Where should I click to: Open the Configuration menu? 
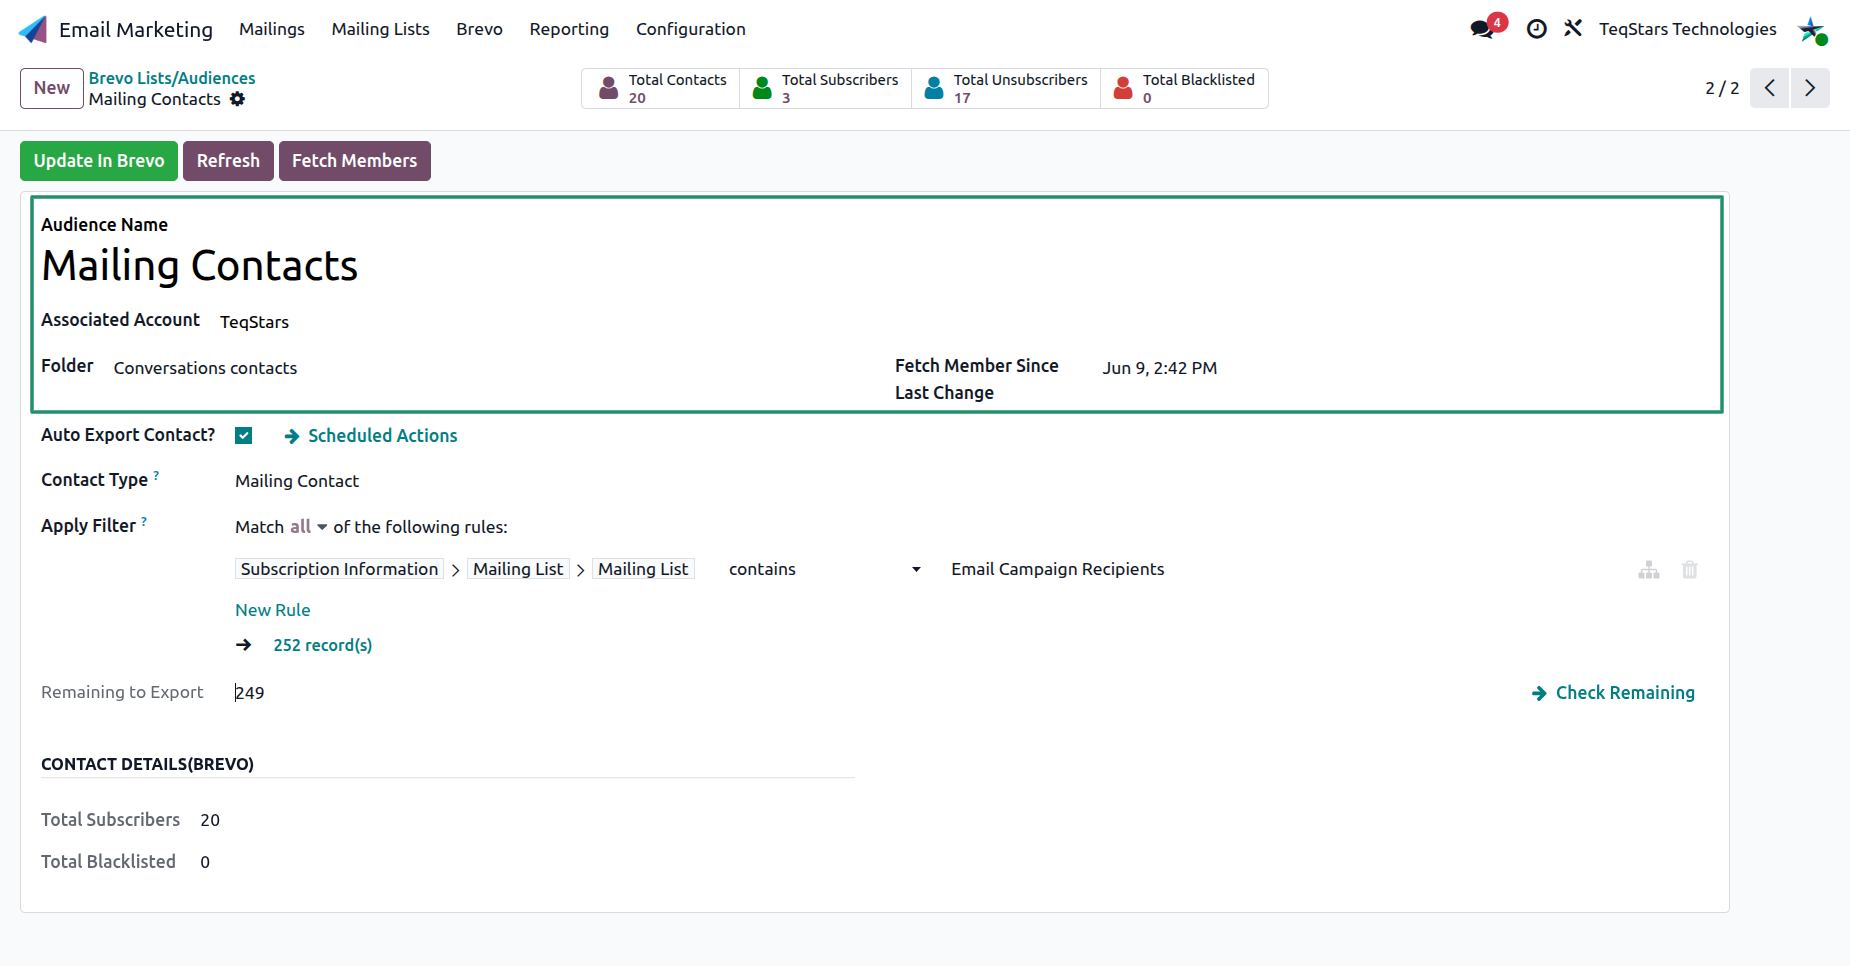[x=691, y=29]
